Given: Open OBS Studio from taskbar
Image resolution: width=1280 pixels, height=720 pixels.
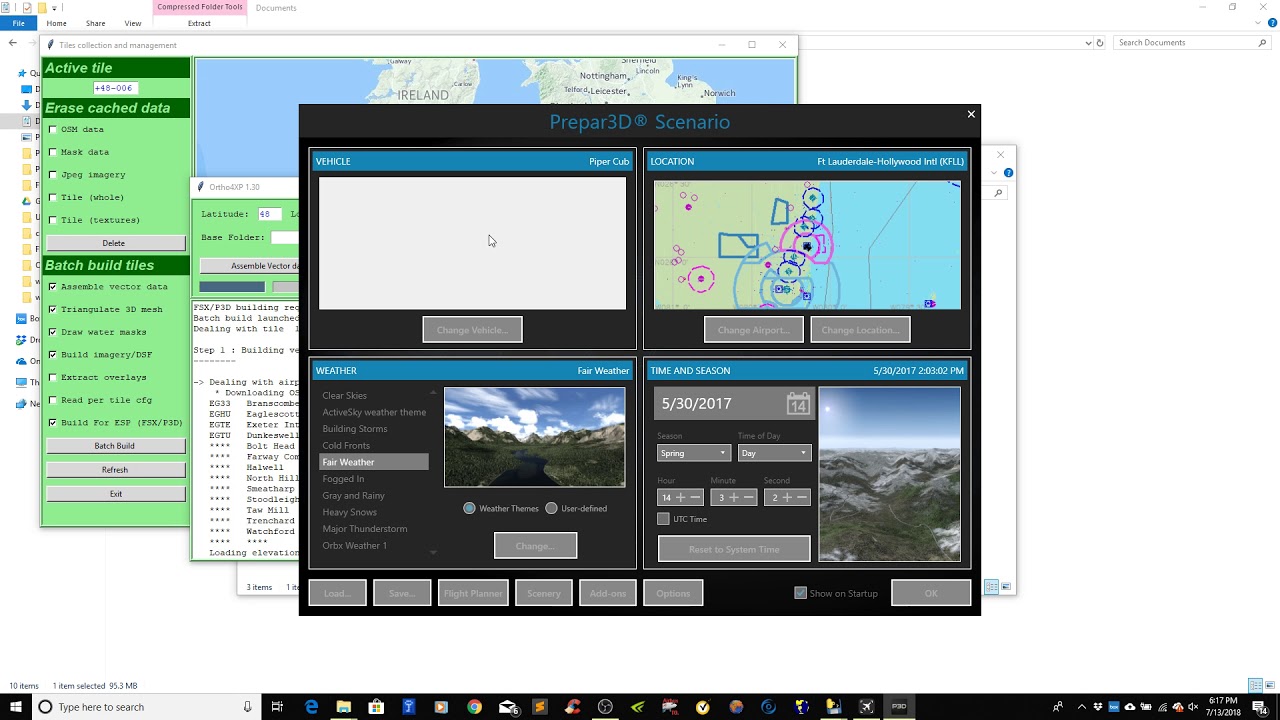Looking at the screenshot, I should click(x=605, y=707).
